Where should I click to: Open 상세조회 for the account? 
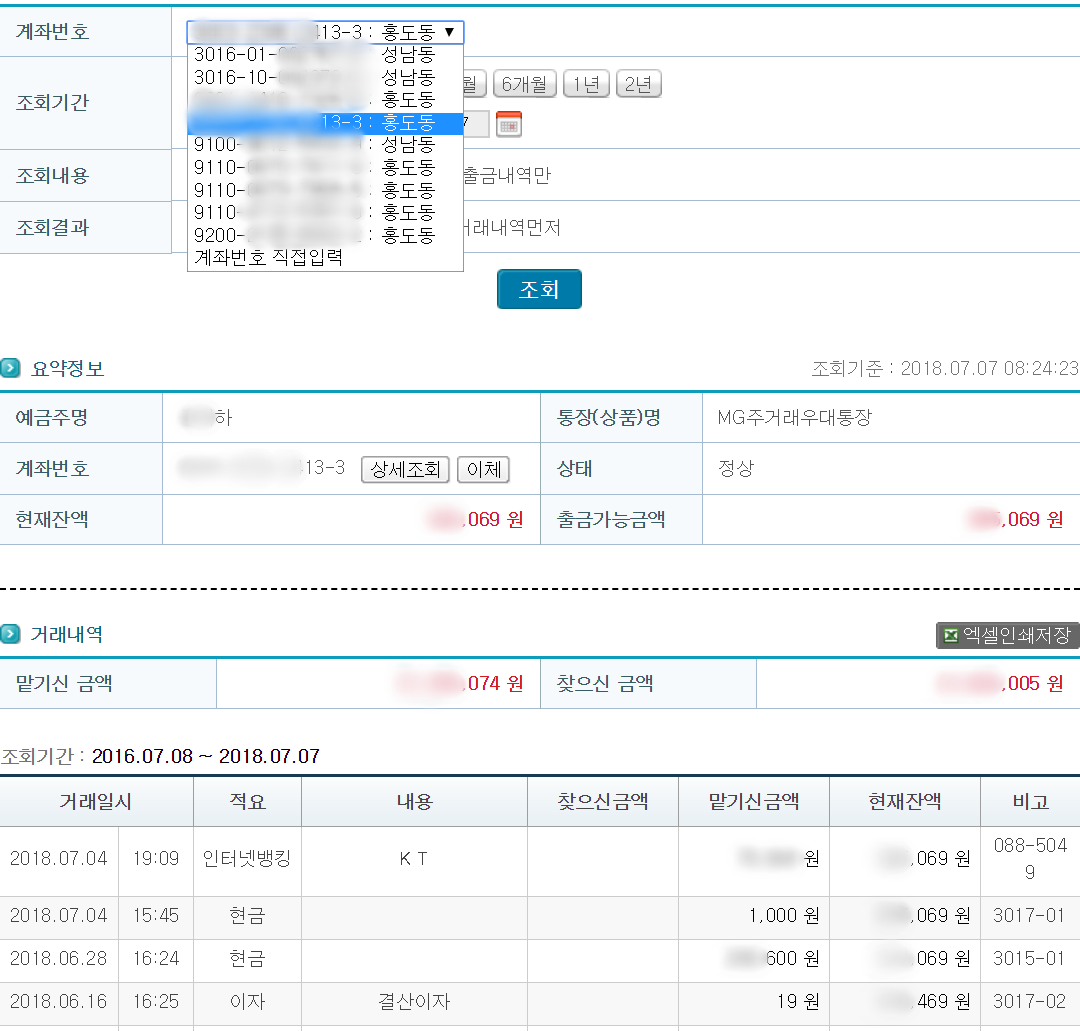coord(406,470)
